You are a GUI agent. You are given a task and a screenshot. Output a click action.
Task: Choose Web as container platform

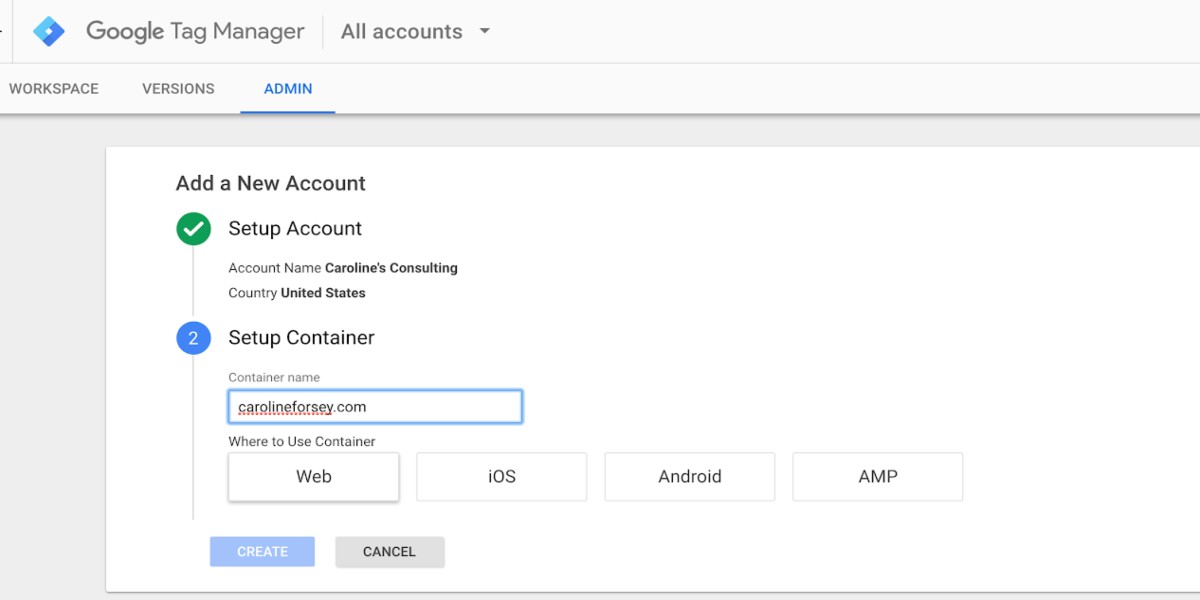pos(314,477)
